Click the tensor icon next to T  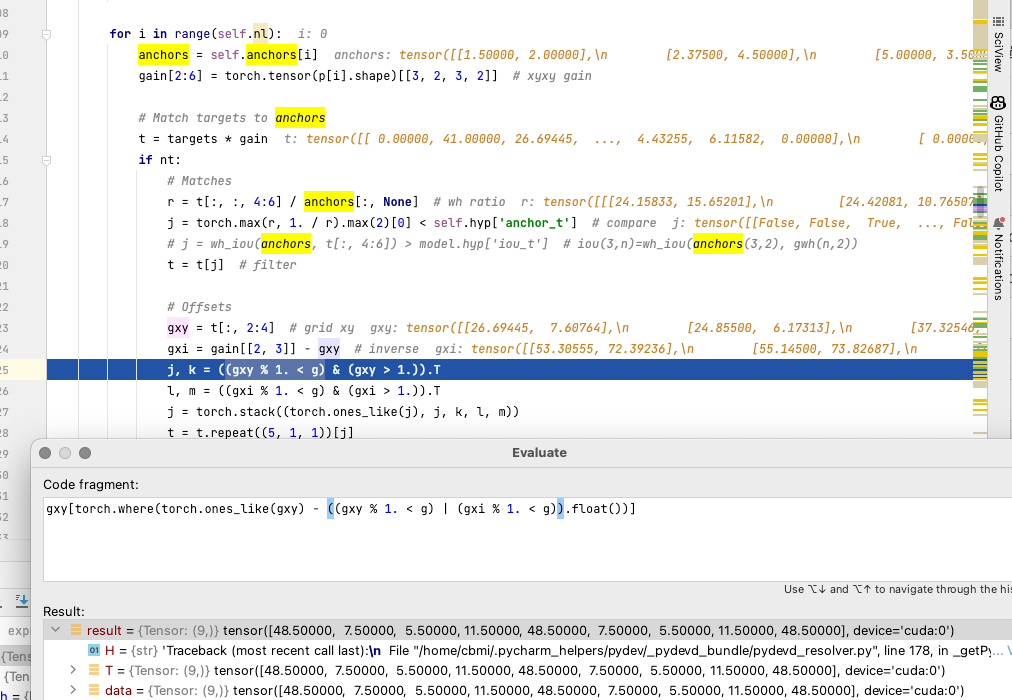click(94, 670)
